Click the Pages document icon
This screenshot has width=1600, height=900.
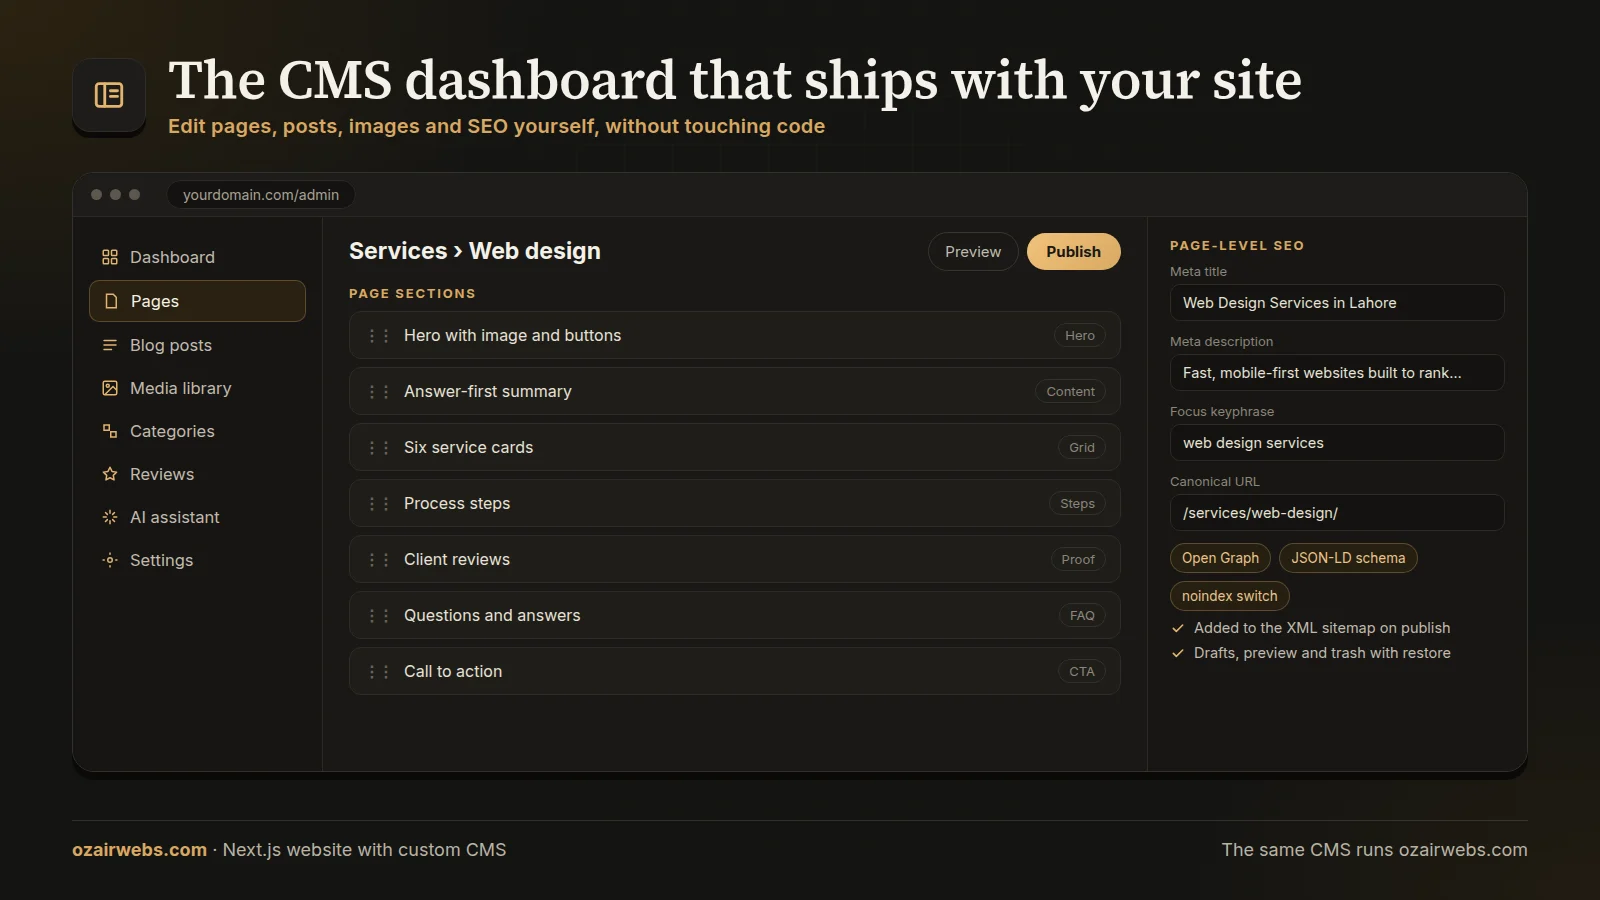(x=111, y=301)
